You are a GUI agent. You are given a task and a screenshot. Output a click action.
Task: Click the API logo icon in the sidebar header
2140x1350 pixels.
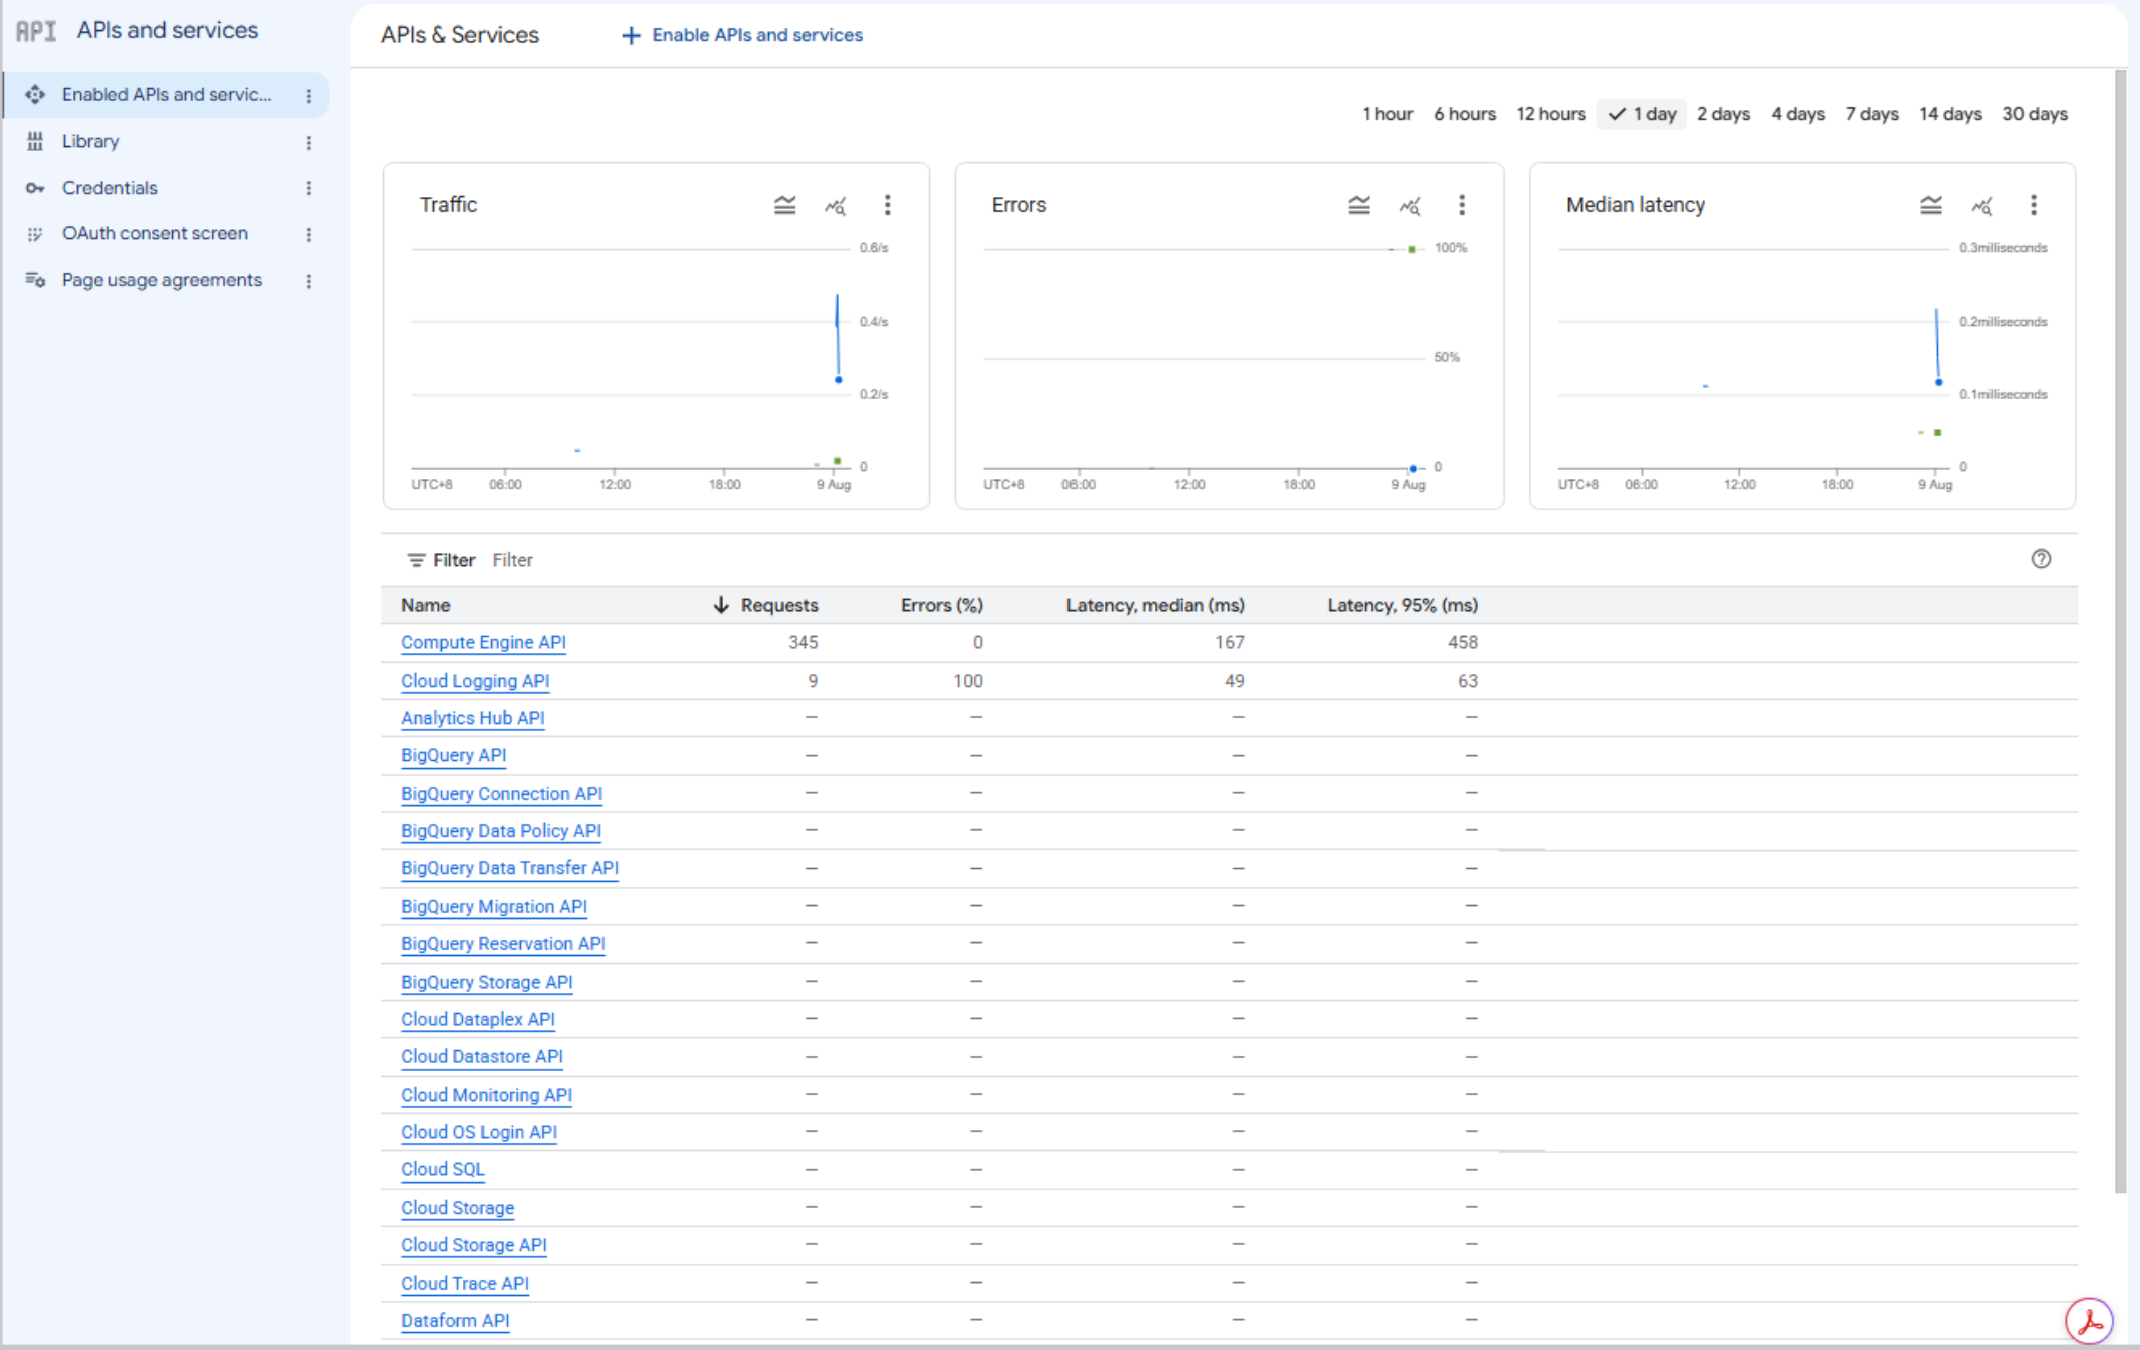coord(36,31)
